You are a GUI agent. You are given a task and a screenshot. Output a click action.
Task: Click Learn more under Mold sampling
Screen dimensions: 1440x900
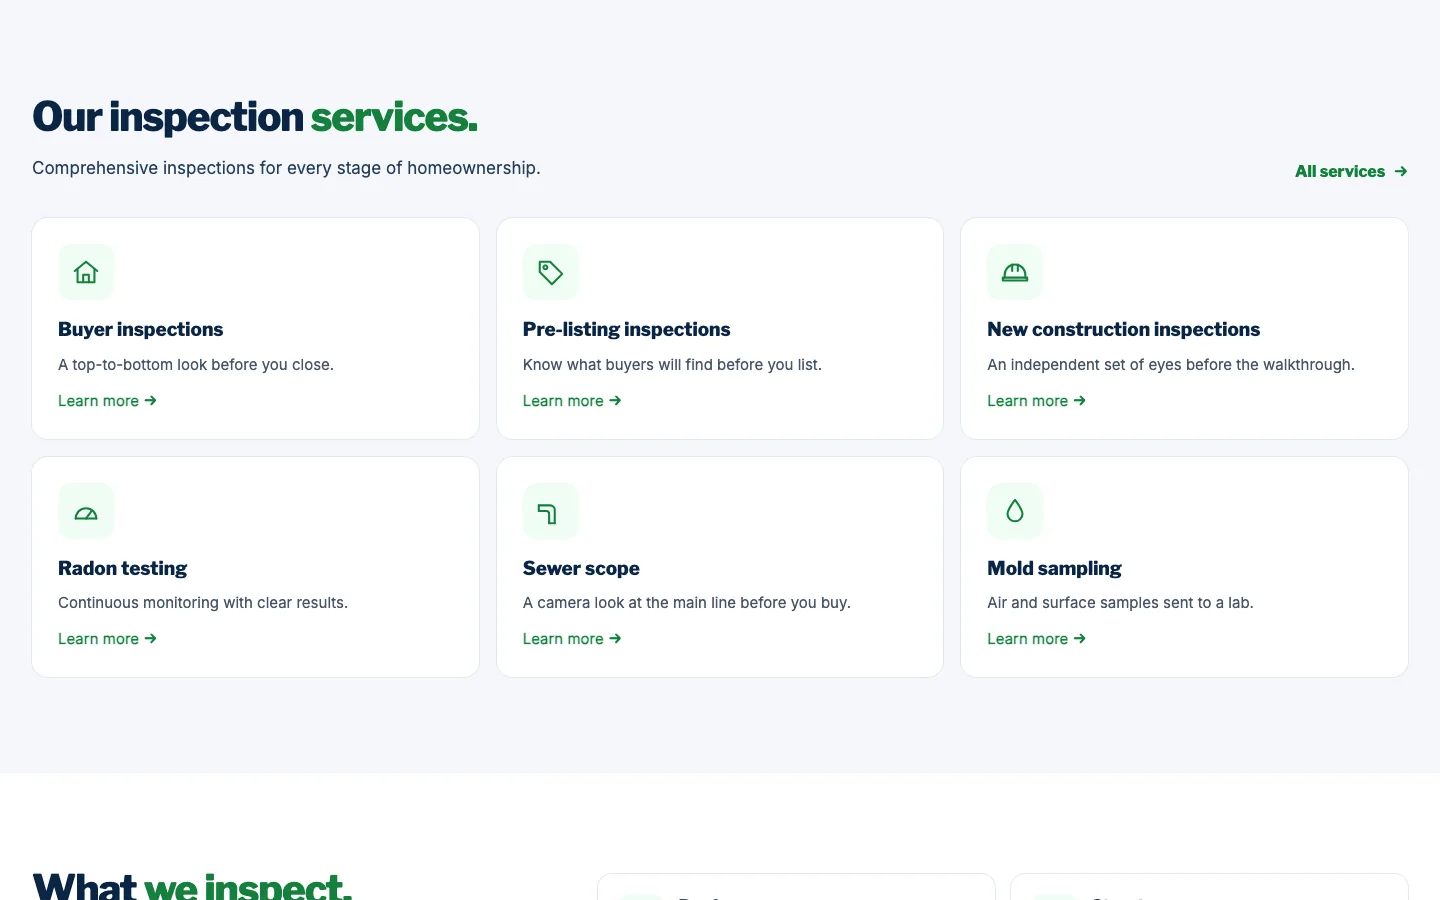coord(1037,639)
